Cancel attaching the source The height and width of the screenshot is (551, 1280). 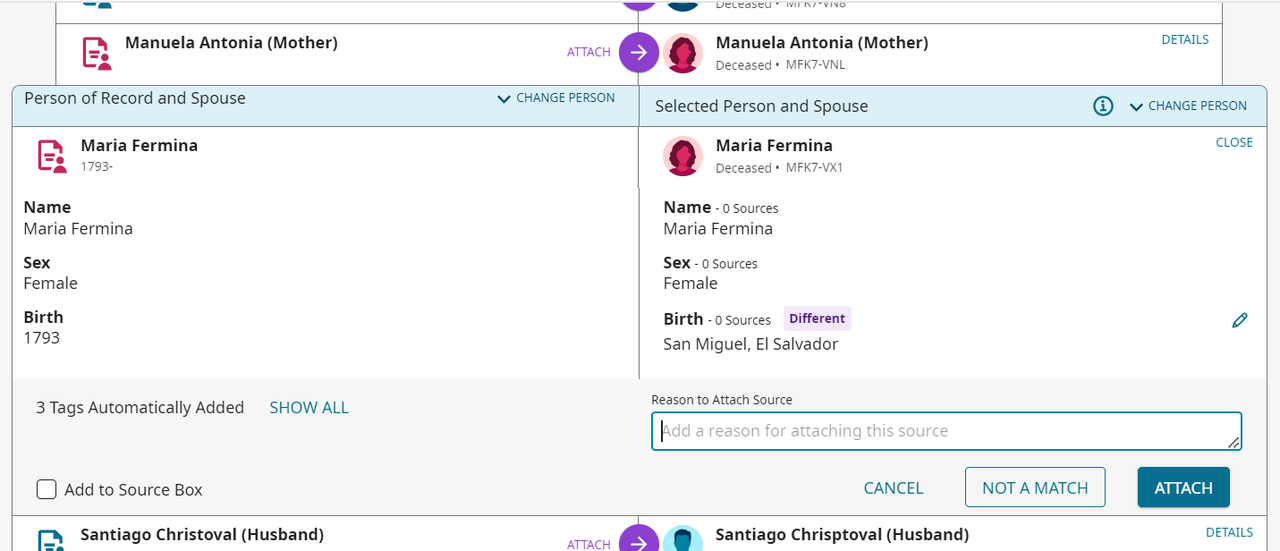pyautogui.click(x=893, y=488)
